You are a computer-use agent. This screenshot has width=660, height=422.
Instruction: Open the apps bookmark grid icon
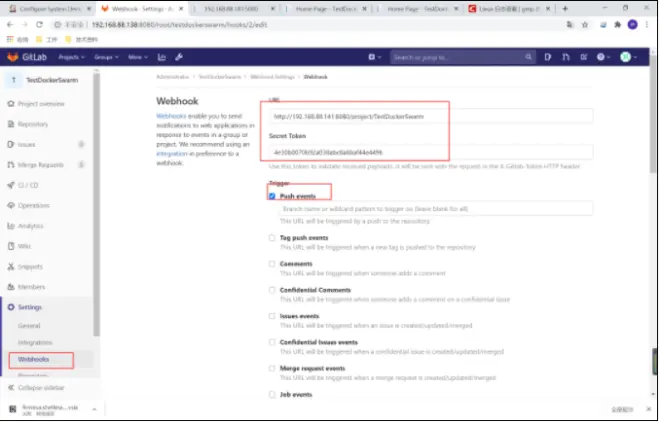pyautogui.click(x=10, y=39)
